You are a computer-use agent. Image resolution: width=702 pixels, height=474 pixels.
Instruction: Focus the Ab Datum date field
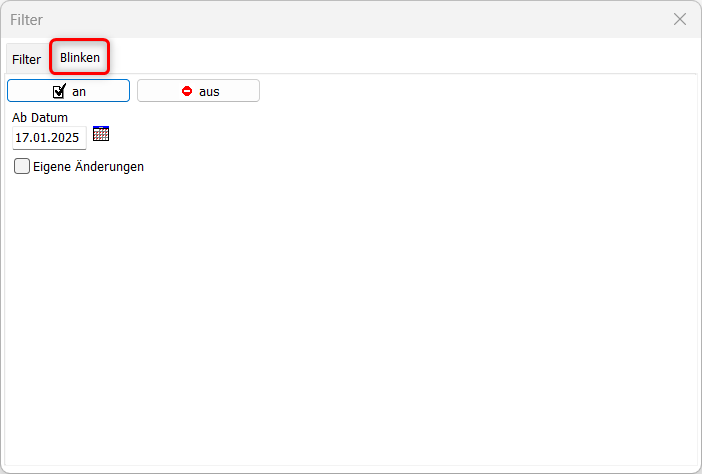click(x=48, y=138)
